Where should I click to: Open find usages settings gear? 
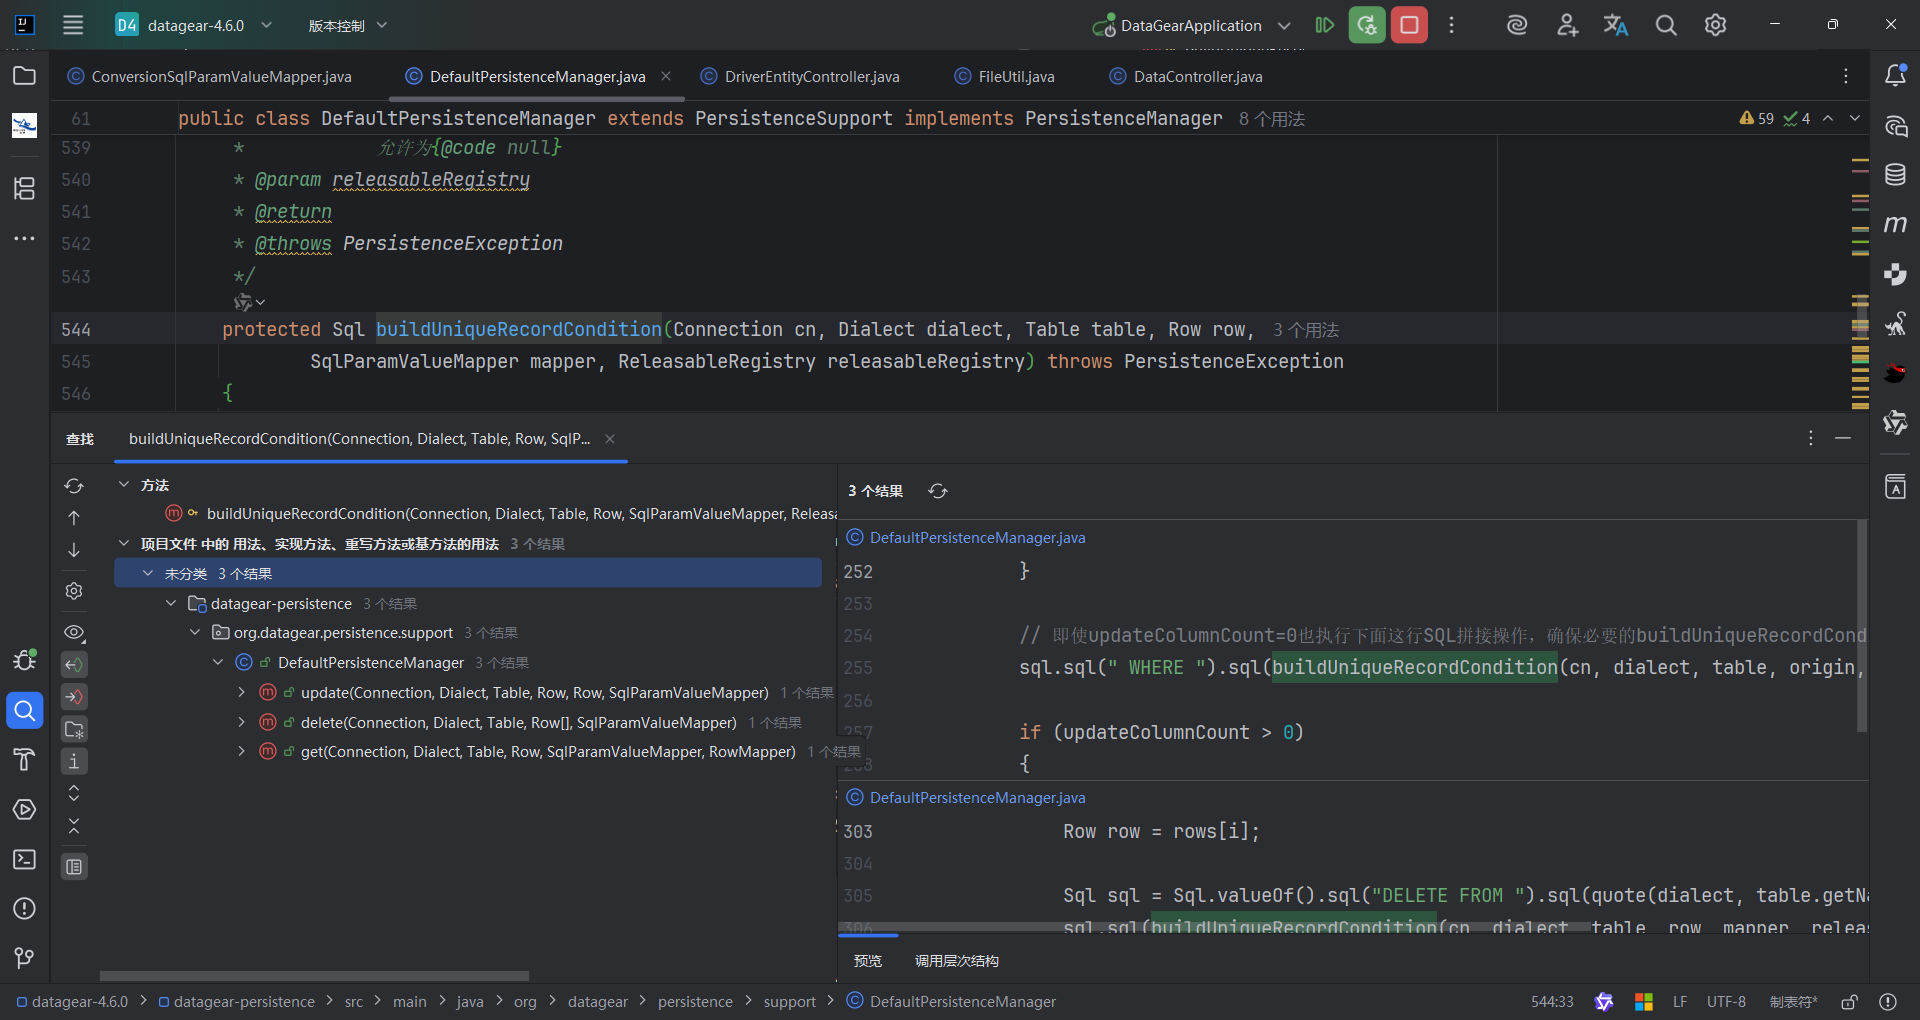pyautogui.click(x=74, y=591)
